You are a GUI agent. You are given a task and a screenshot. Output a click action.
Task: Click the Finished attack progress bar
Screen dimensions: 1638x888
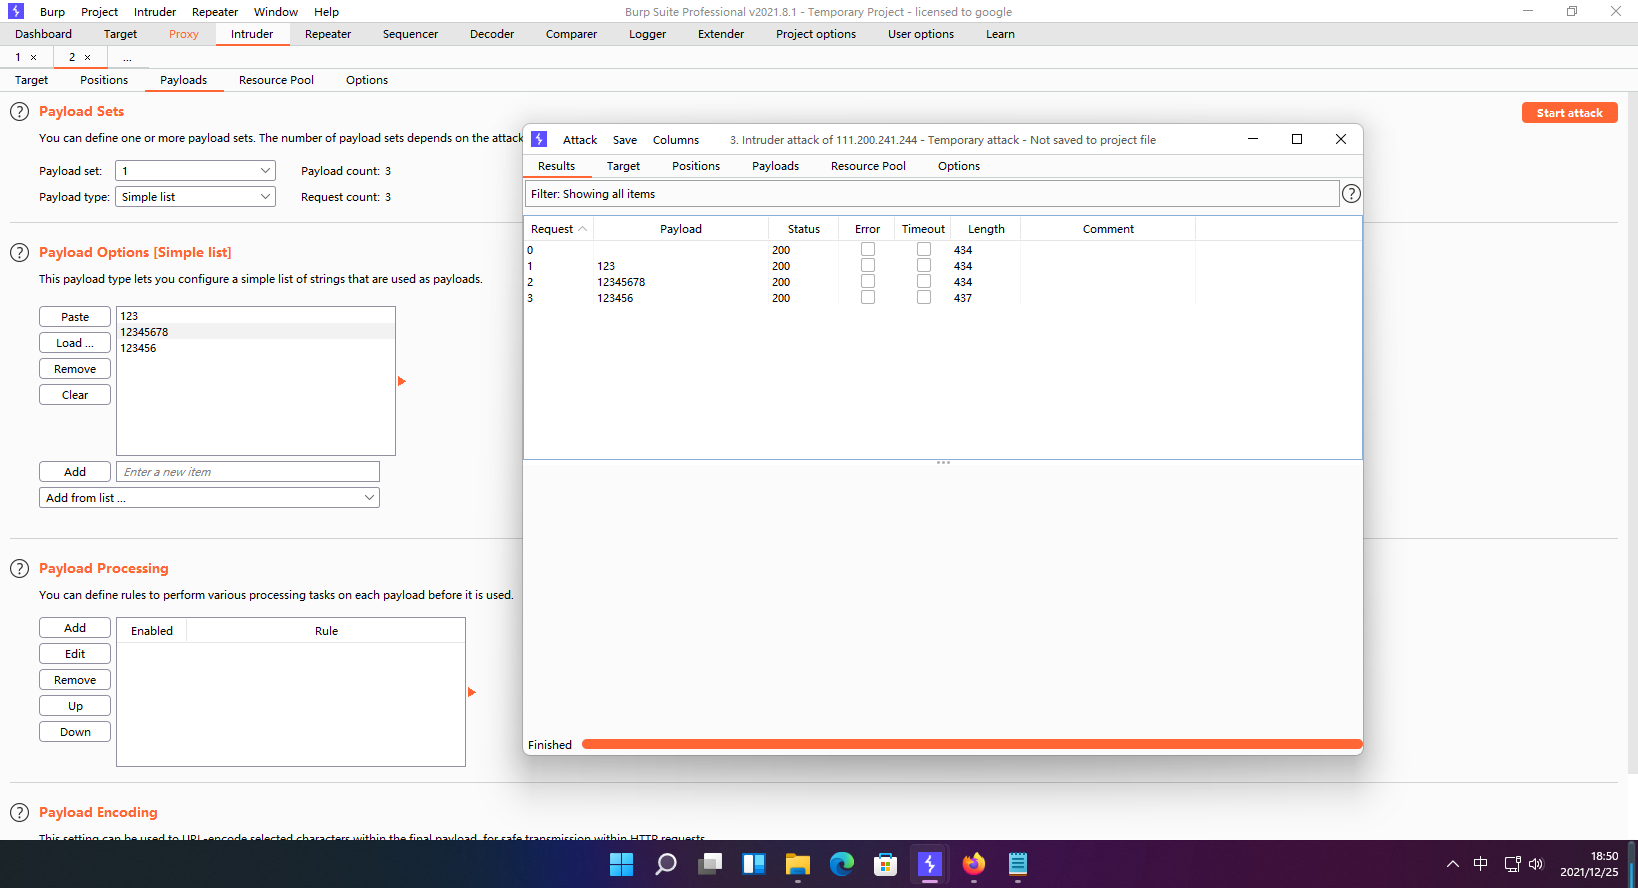(x=972, y=745)
